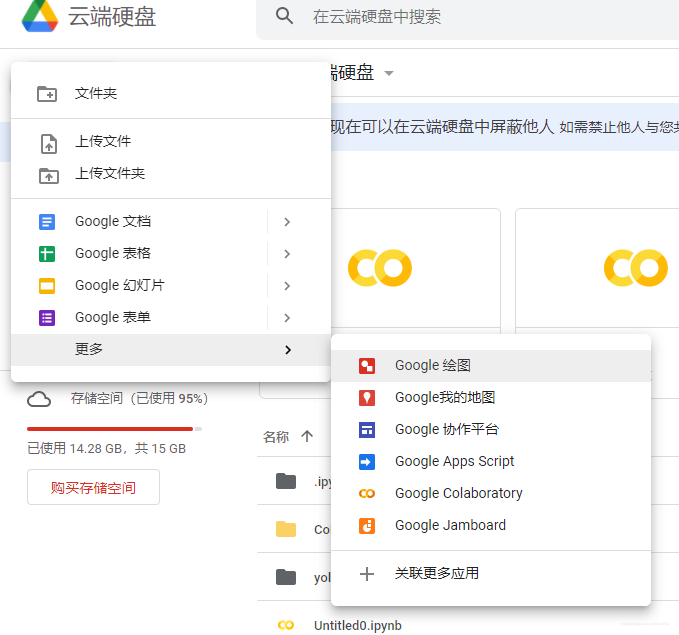Click the Untitled0.ipynb Colab file icon
This screenshot has height=635, width=679.
(x=286, y=625)
